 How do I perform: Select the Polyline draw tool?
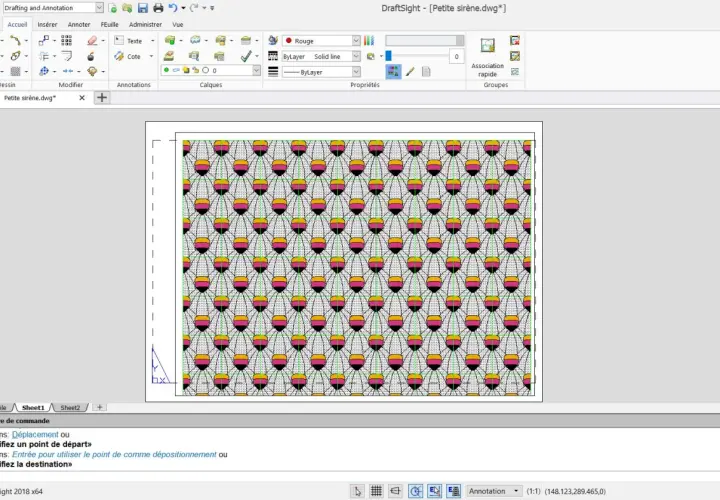point(15,40)
